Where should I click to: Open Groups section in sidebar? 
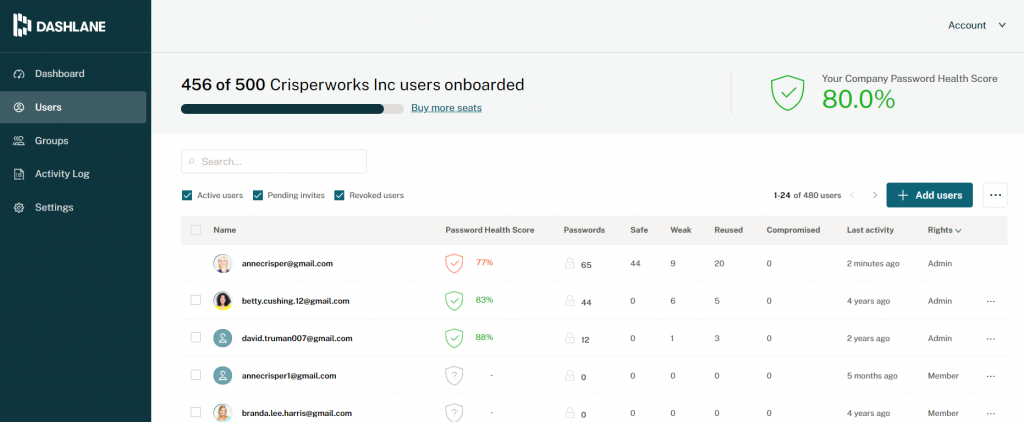[x=73, y=140]
